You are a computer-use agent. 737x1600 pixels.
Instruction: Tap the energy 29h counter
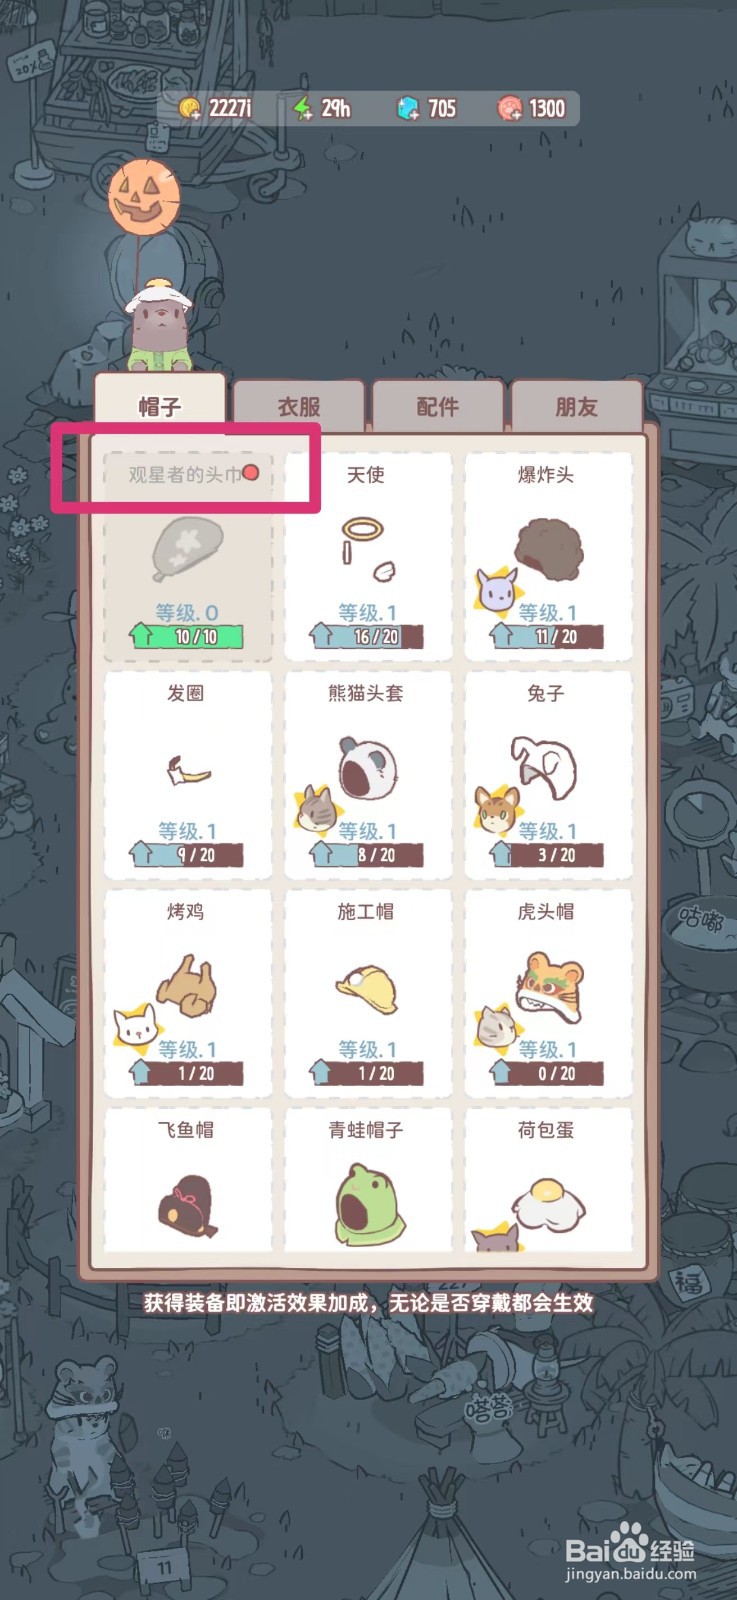tap(321, 109)
